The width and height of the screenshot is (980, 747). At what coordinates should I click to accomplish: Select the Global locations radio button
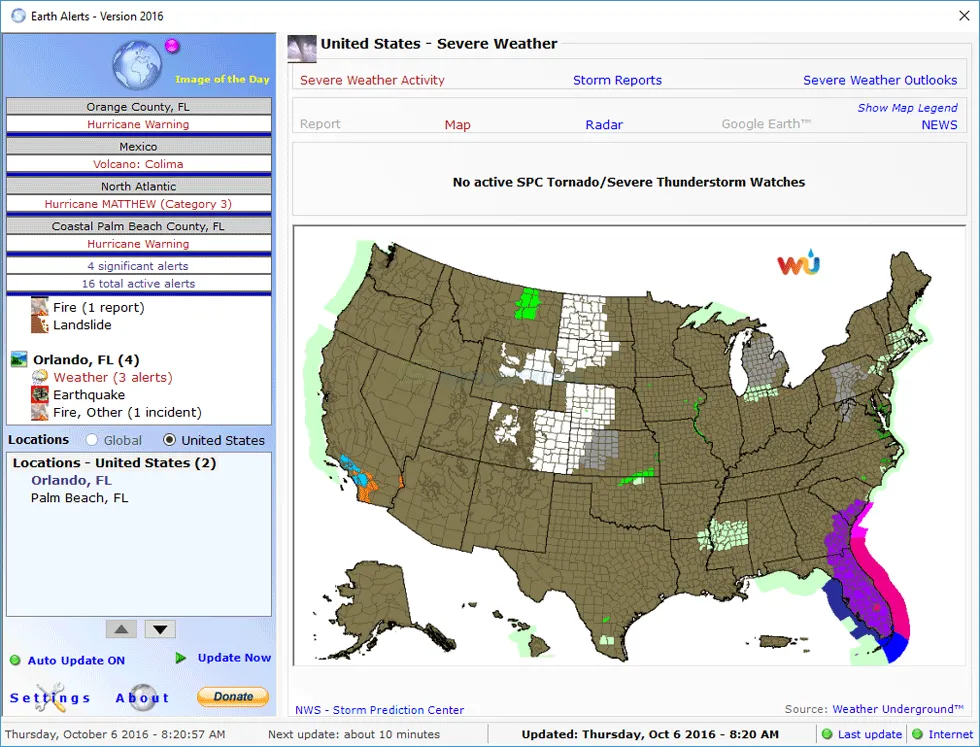click(93, 440)
